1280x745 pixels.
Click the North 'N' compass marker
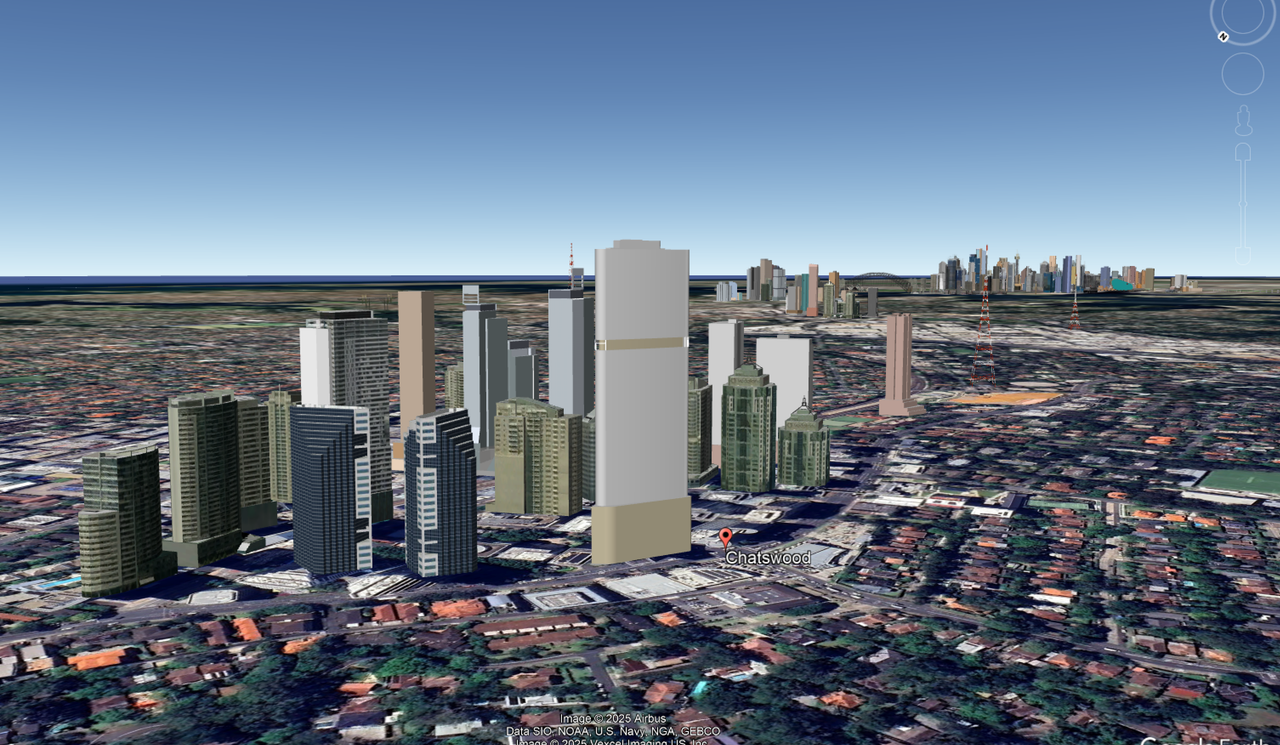[1223, 37]
